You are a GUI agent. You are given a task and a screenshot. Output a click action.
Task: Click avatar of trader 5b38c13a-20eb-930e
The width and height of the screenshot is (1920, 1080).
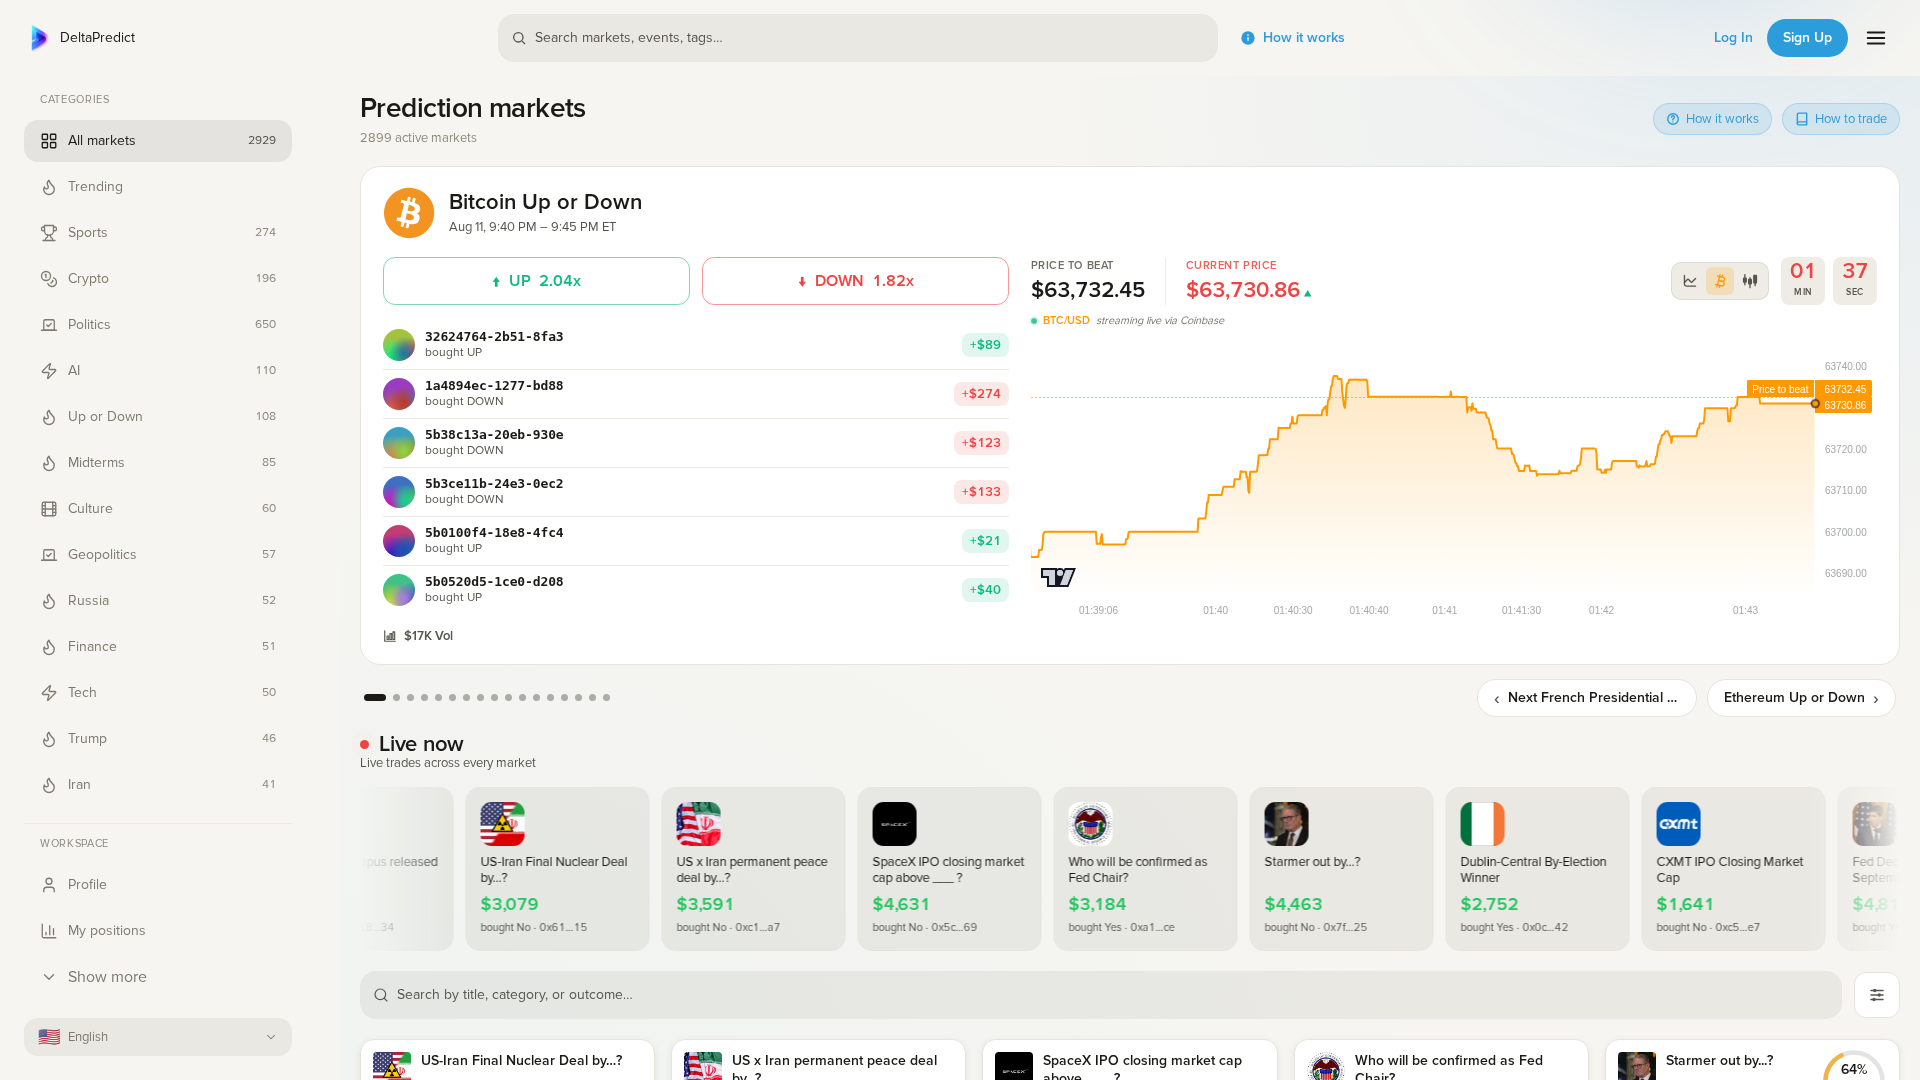(399, 443)
